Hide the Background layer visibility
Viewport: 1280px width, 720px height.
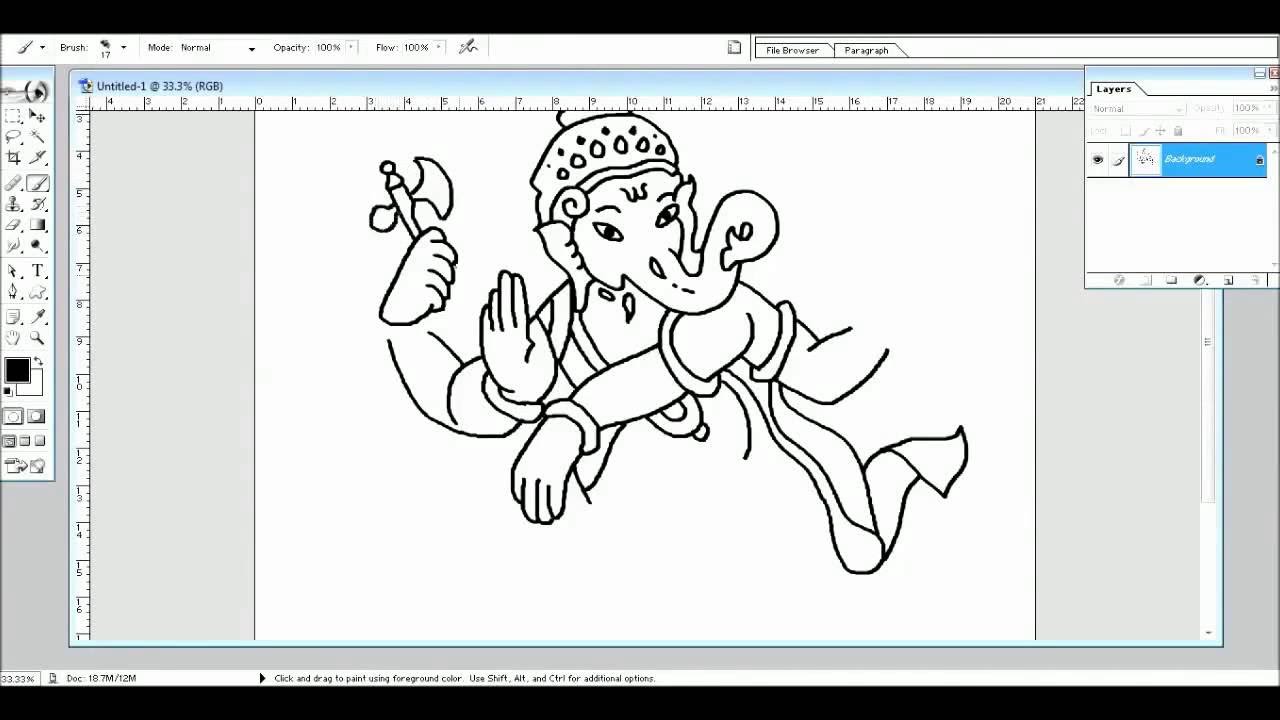(1098, 159)
